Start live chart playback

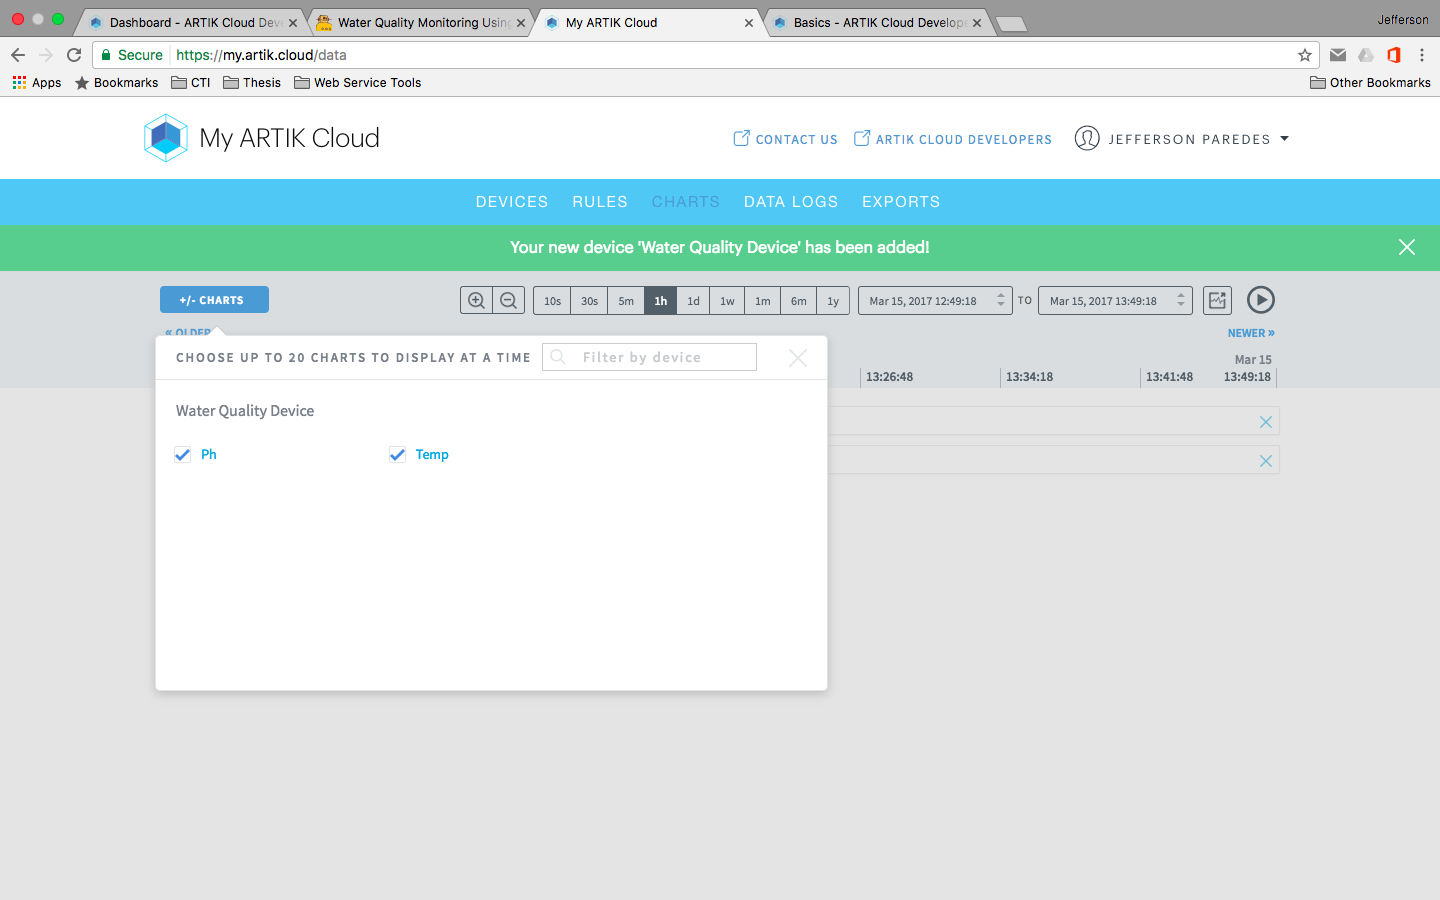[1261, 300]
